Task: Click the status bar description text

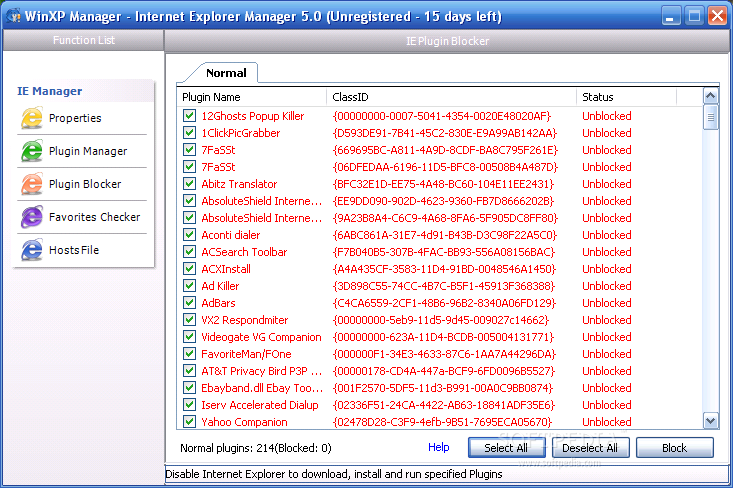Action: click(334, 474)
